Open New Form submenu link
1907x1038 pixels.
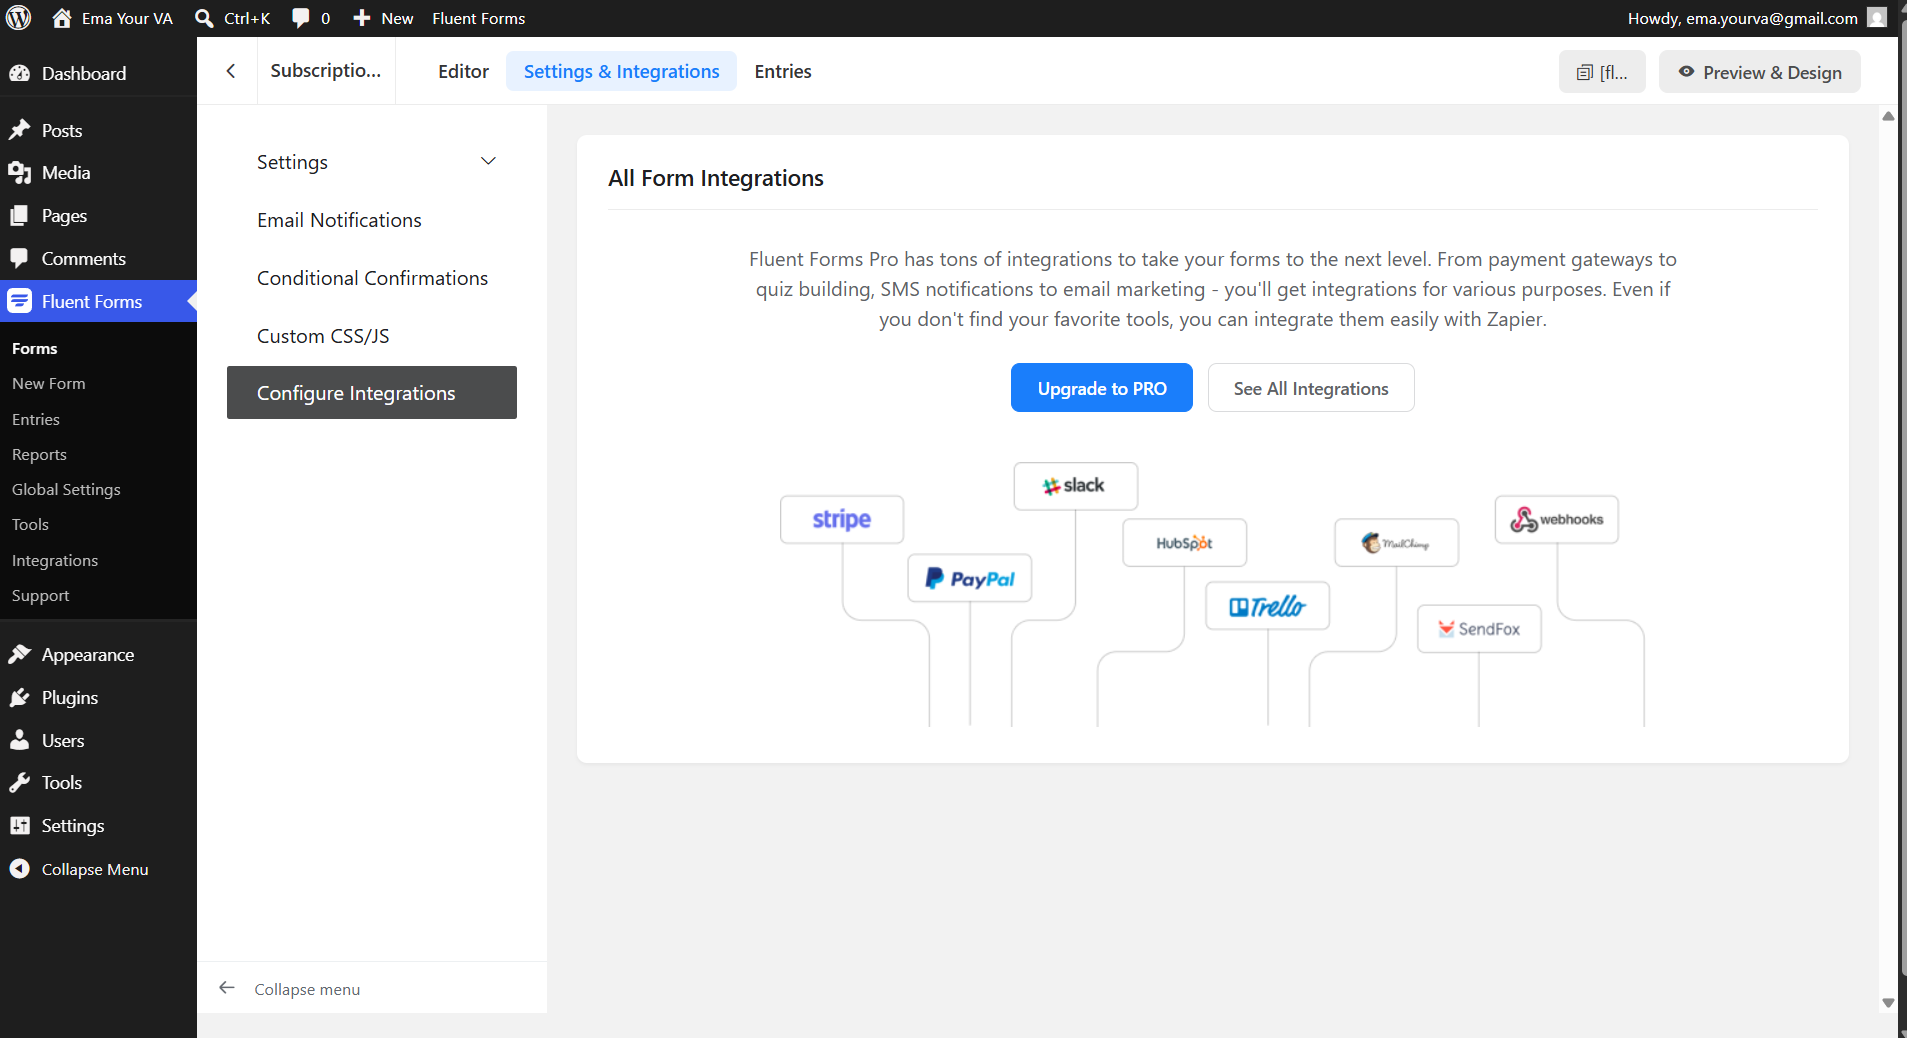coord(49,383)
